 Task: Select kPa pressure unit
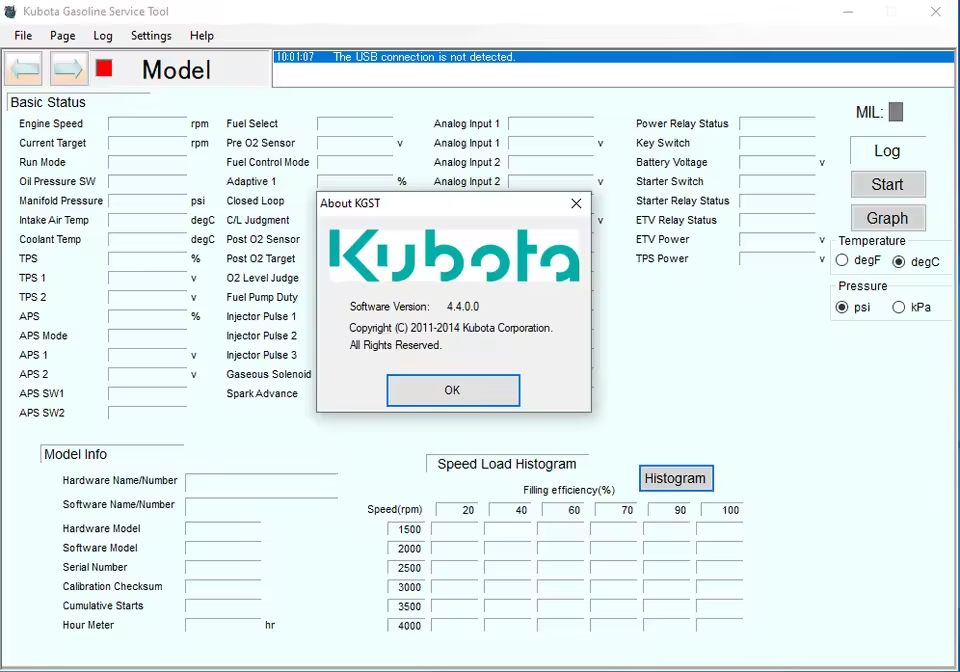pos(899,307)
